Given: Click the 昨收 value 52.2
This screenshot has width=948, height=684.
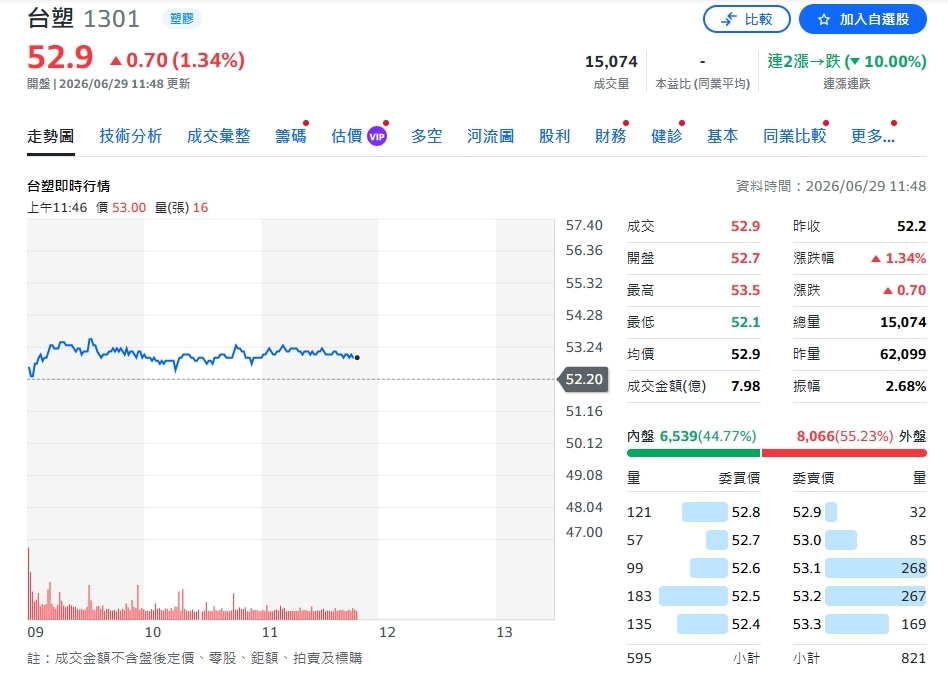Looking at the screenshot, I should (x=911, y=226).
